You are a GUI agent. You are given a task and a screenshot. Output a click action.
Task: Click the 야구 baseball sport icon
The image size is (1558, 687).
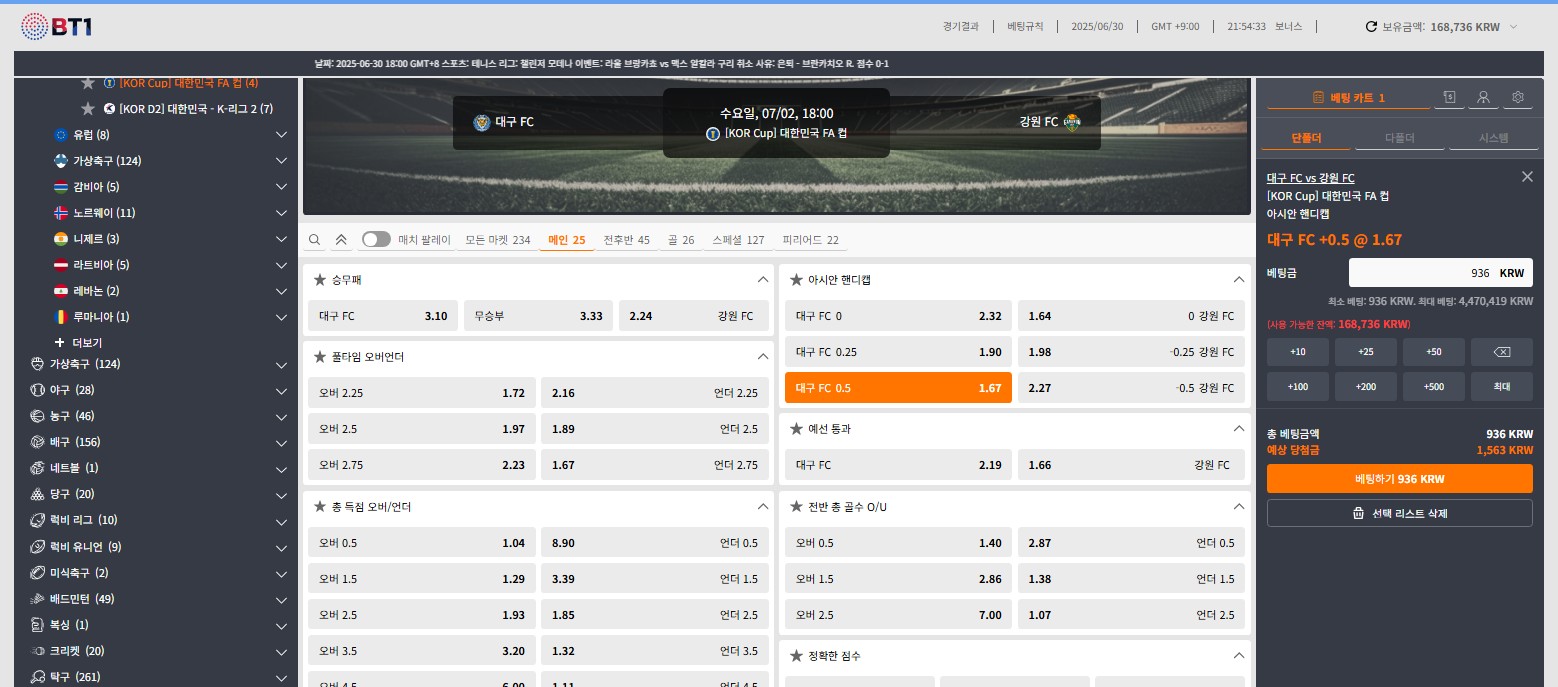37,390
